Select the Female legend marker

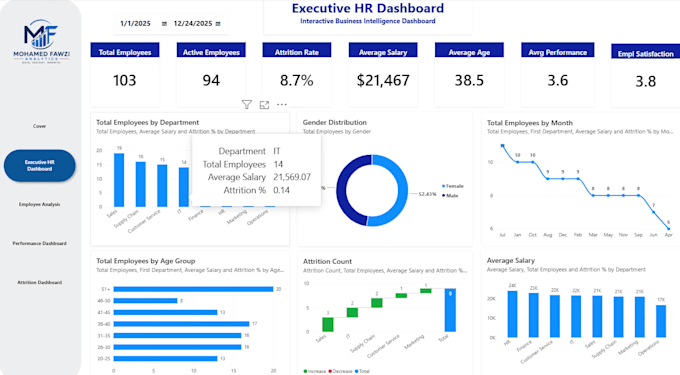[x=444, y=186]
